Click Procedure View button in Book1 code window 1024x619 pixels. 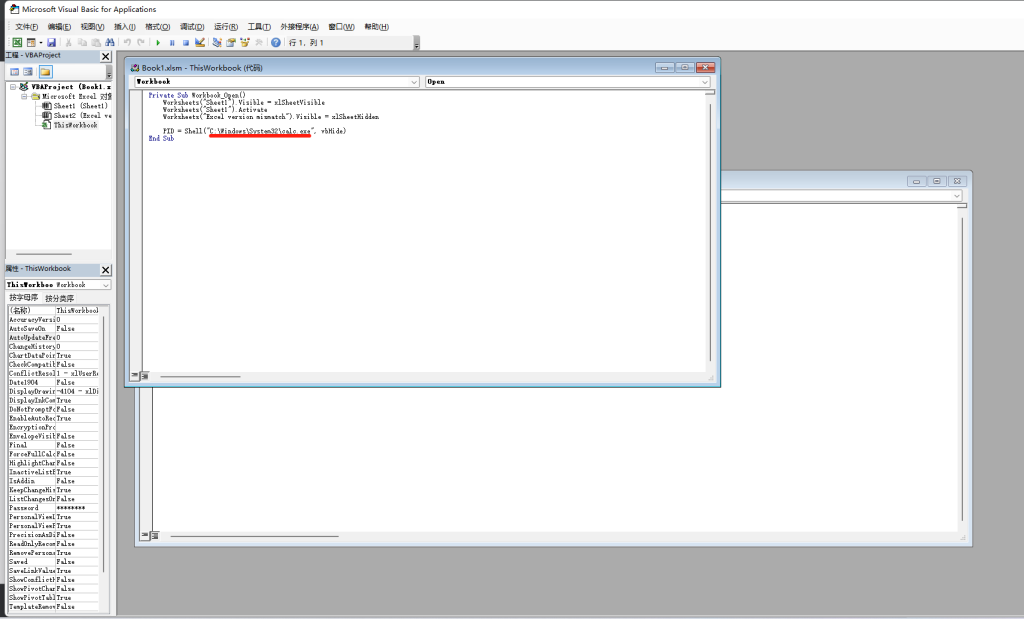point(135,376)
